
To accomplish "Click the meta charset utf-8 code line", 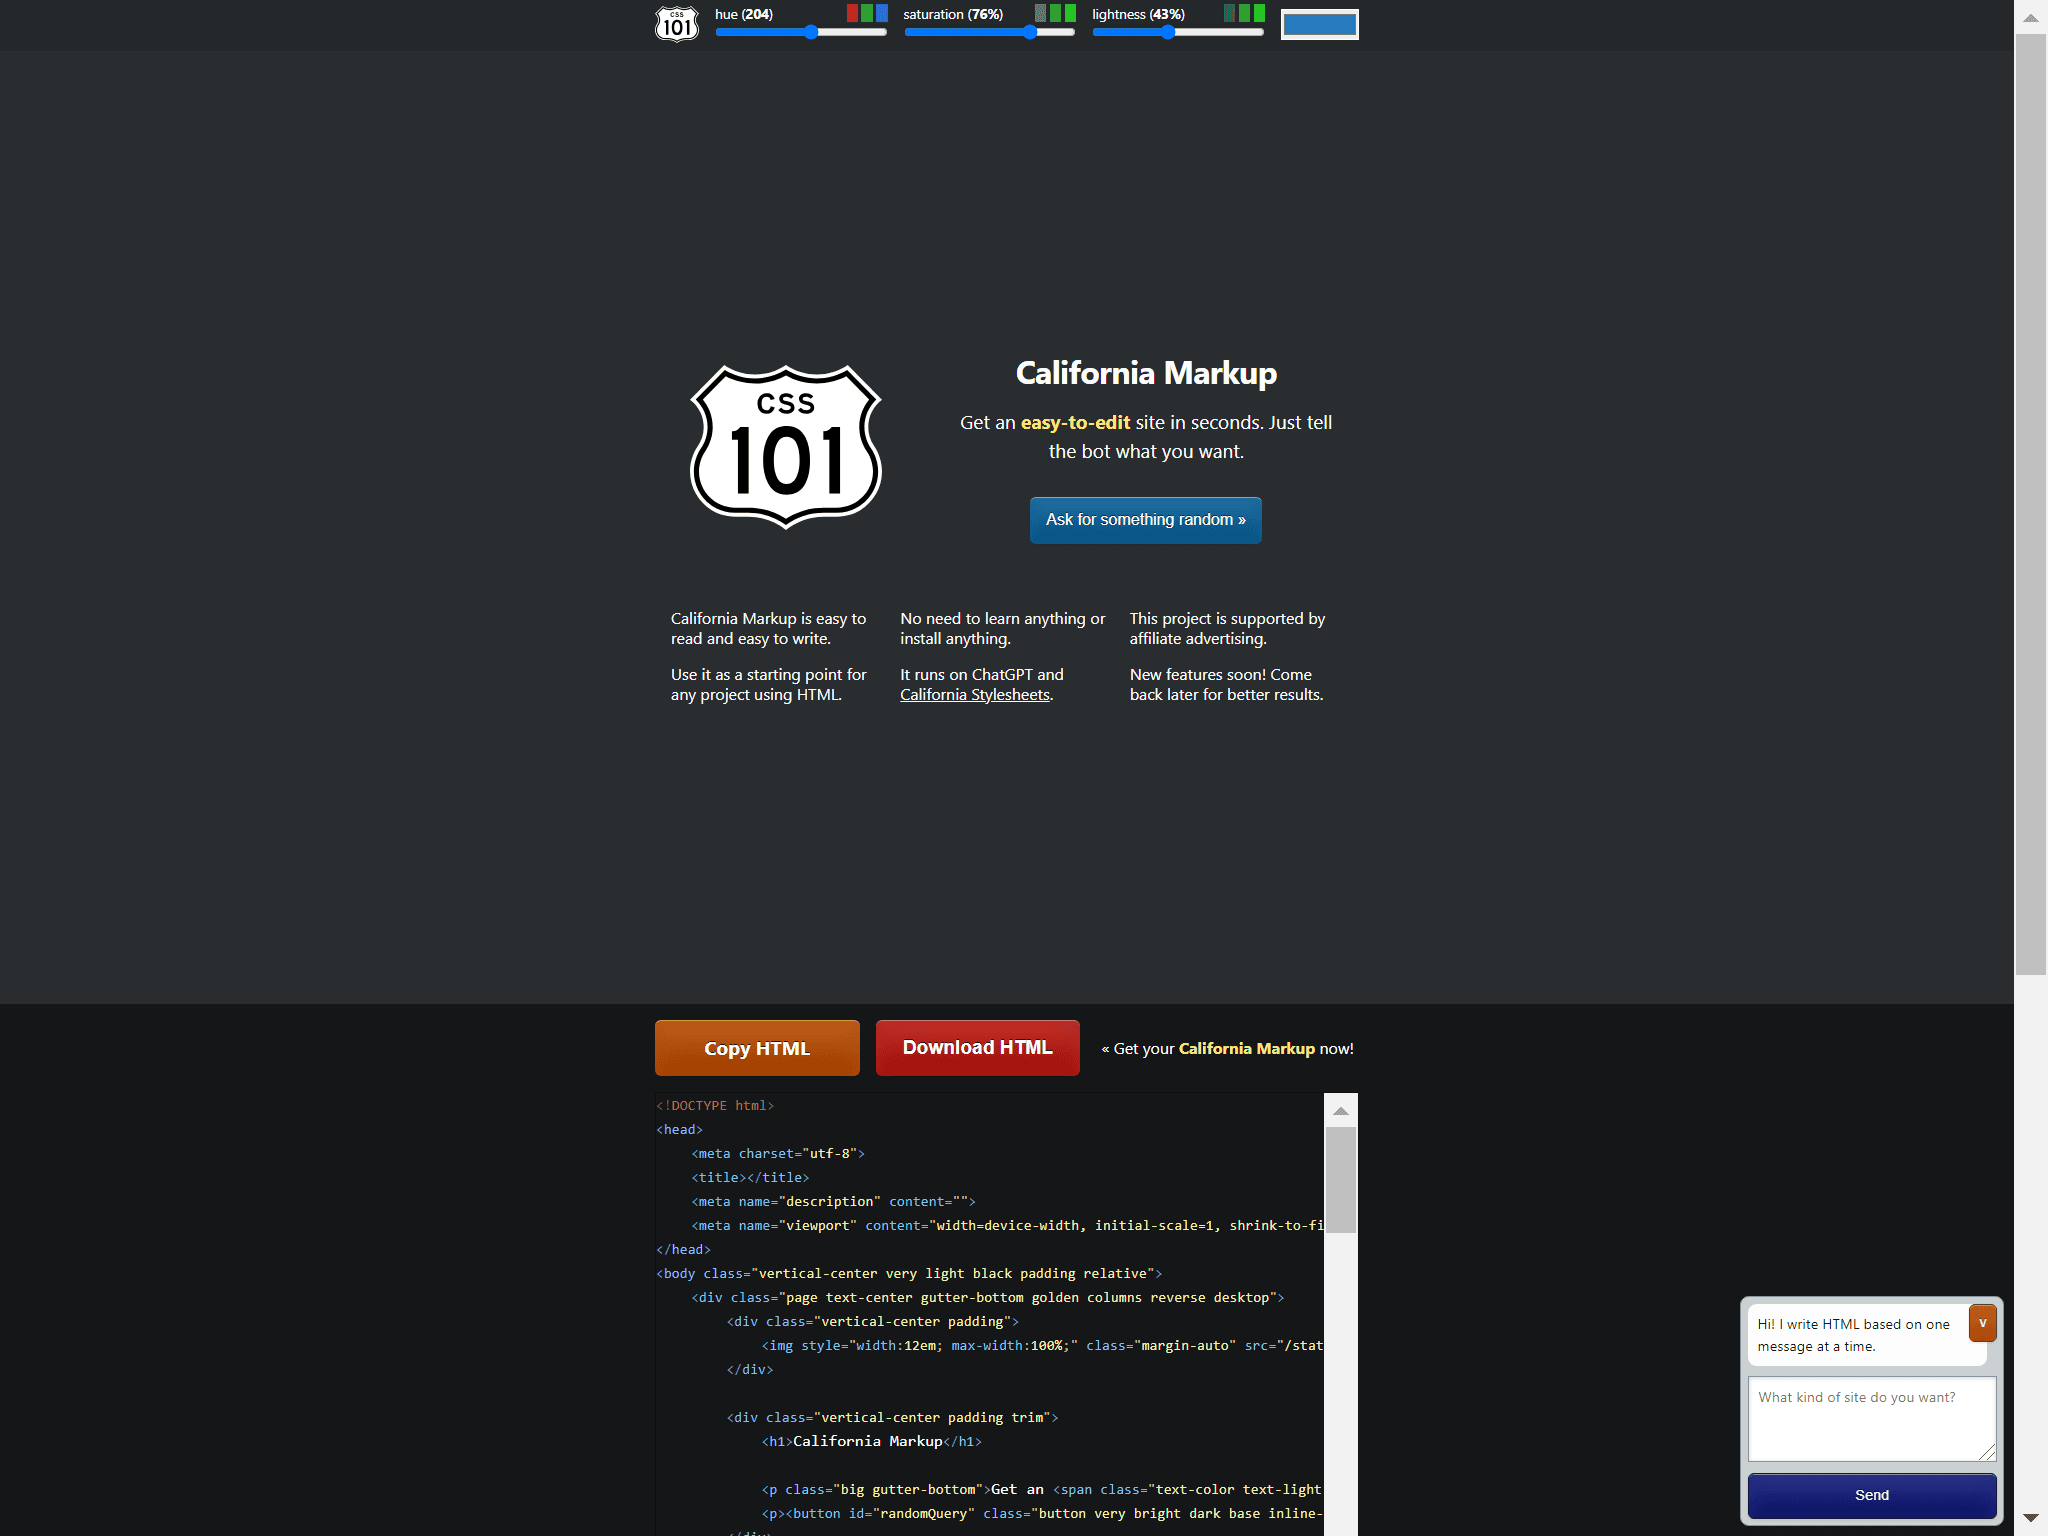I will (x=778, y=1153).
